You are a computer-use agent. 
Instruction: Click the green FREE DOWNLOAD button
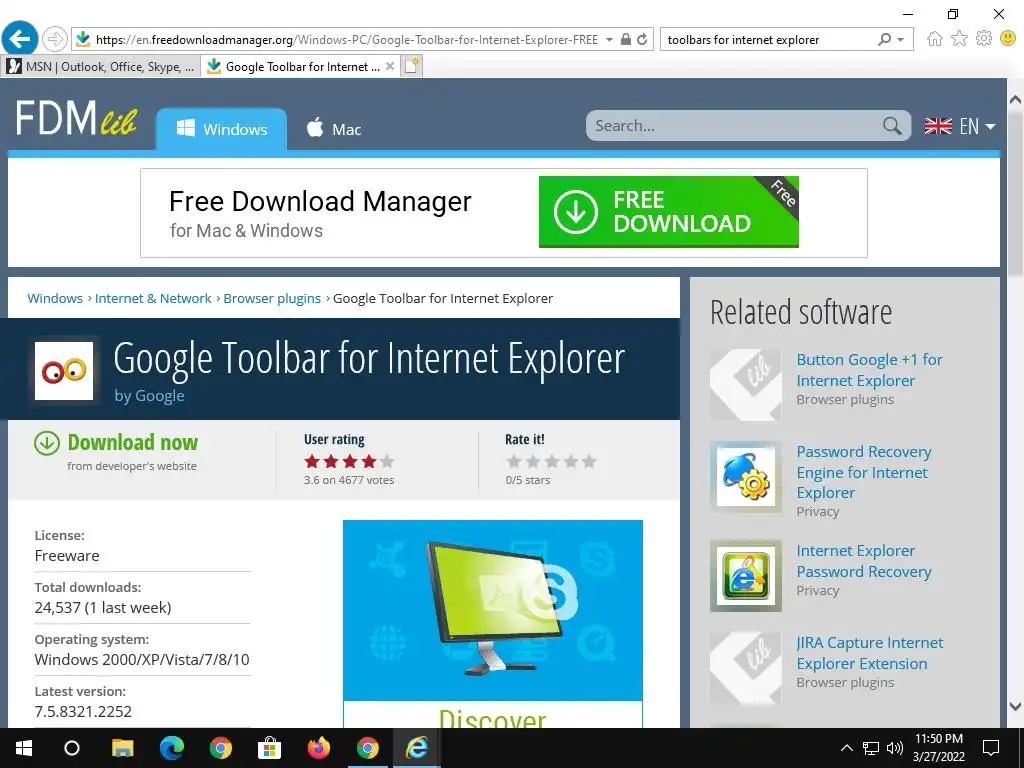coord(669,212)
